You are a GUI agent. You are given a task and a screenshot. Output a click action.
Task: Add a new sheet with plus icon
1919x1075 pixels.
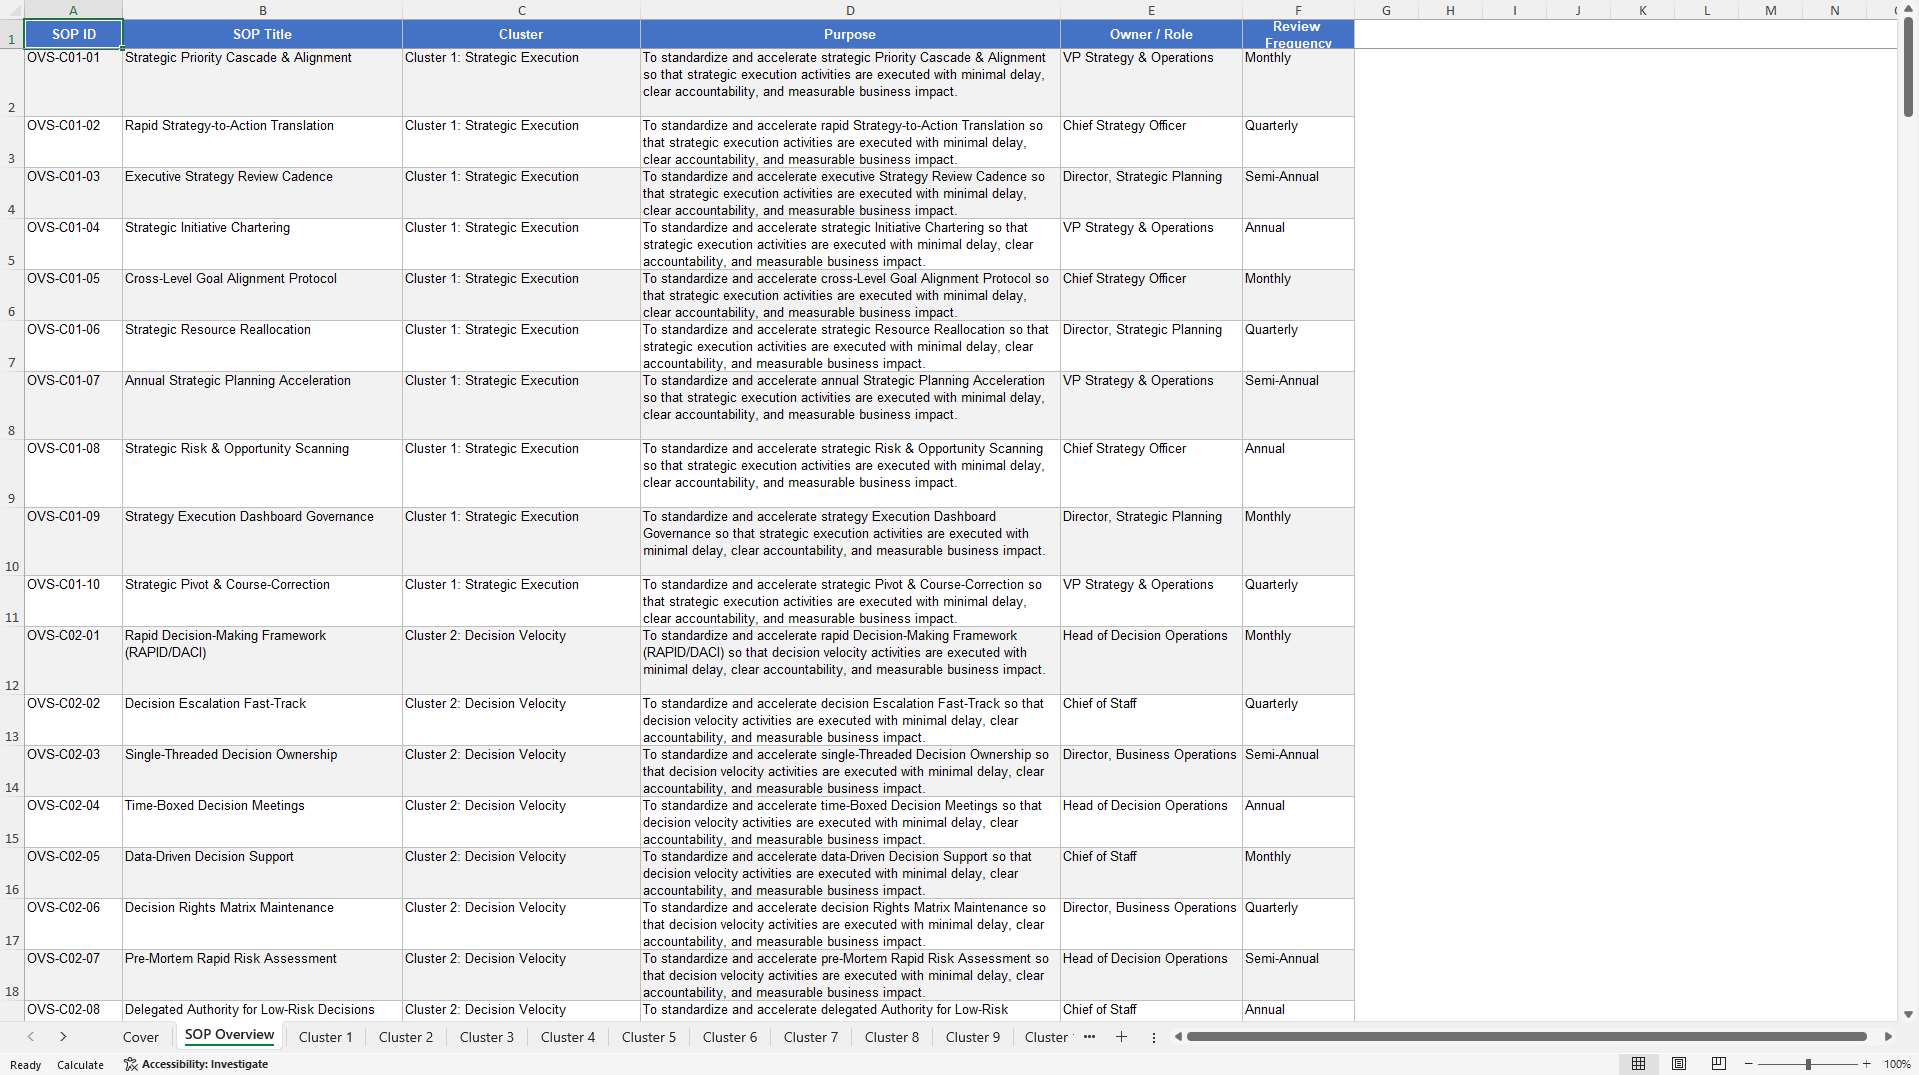coord(1121,1037)
